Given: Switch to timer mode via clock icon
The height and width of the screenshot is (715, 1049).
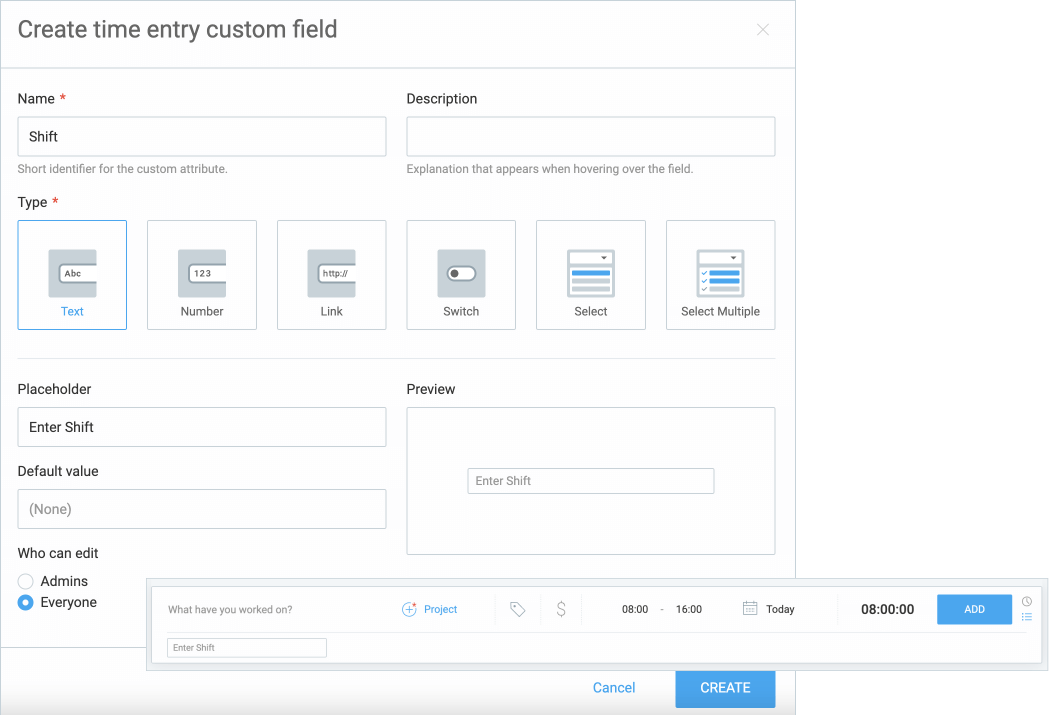Looking at the screenshot, I should pyautogui.click(x=1026, y=600).
